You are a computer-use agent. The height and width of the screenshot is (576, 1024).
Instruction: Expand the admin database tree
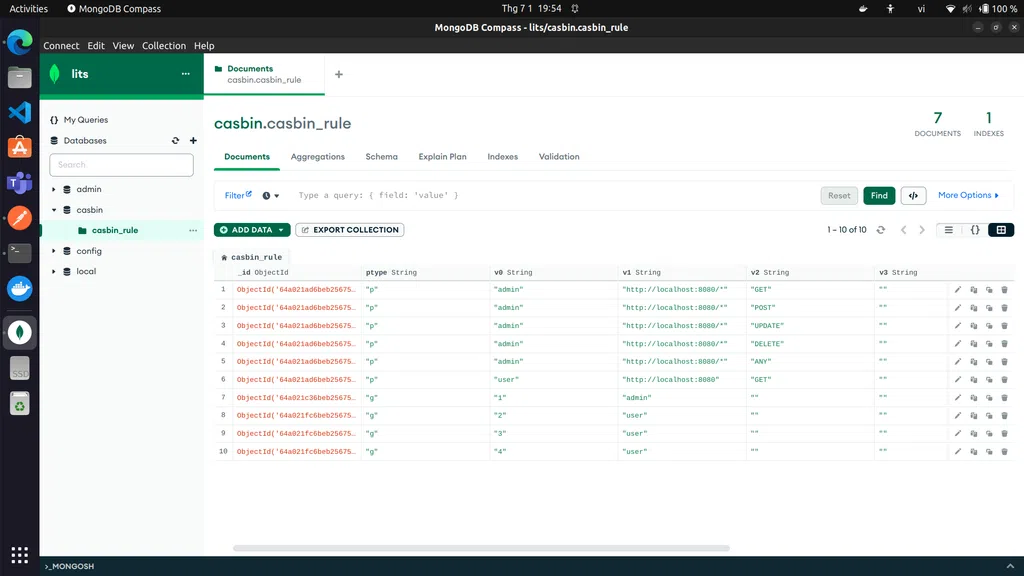54,189
